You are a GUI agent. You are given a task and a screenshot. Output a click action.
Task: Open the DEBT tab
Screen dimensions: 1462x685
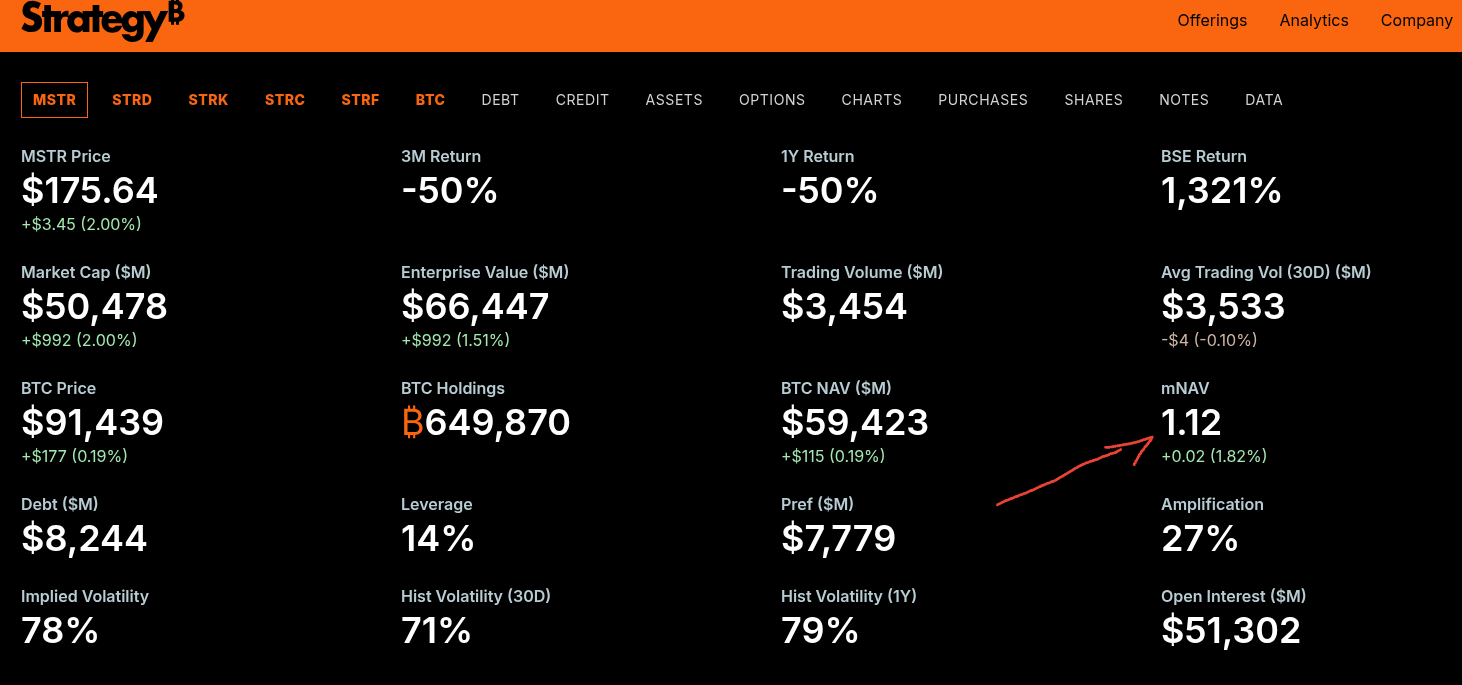[x=500, y=100]
